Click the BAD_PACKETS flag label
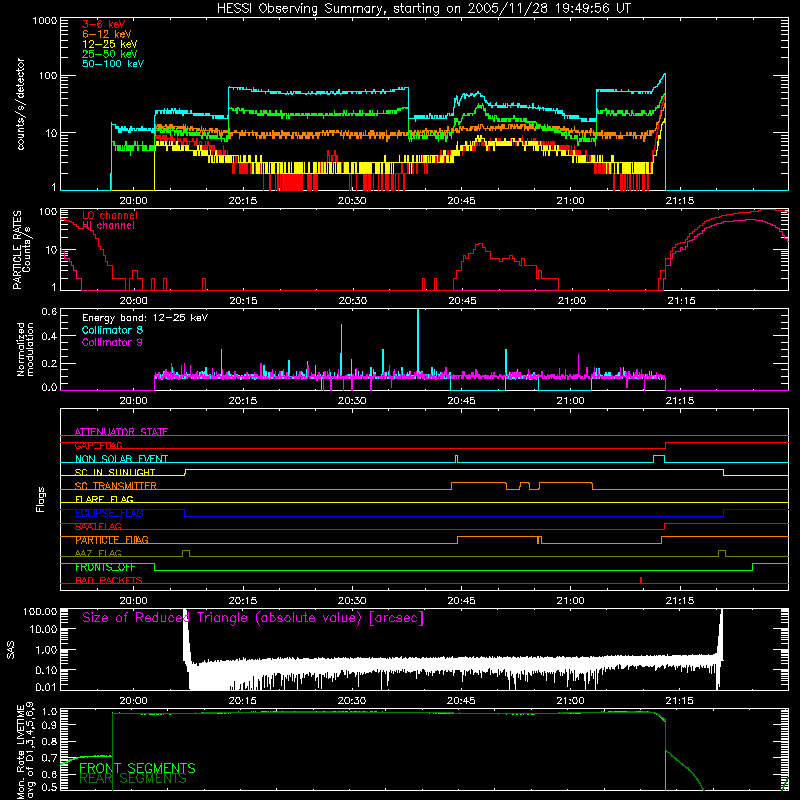800x800 pixels. (x=109, y=580)
